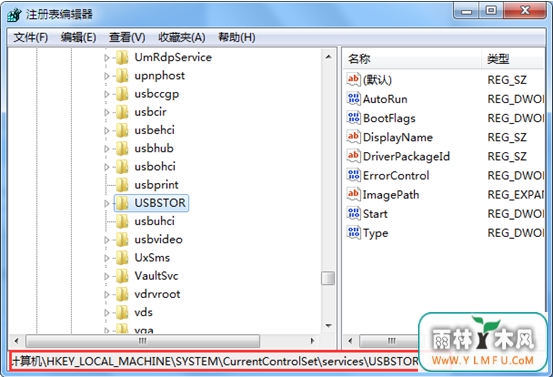This screenshot has width=553, height=377.
Task: Click the usbprint folder icon
Action: [x=122, y=185]
